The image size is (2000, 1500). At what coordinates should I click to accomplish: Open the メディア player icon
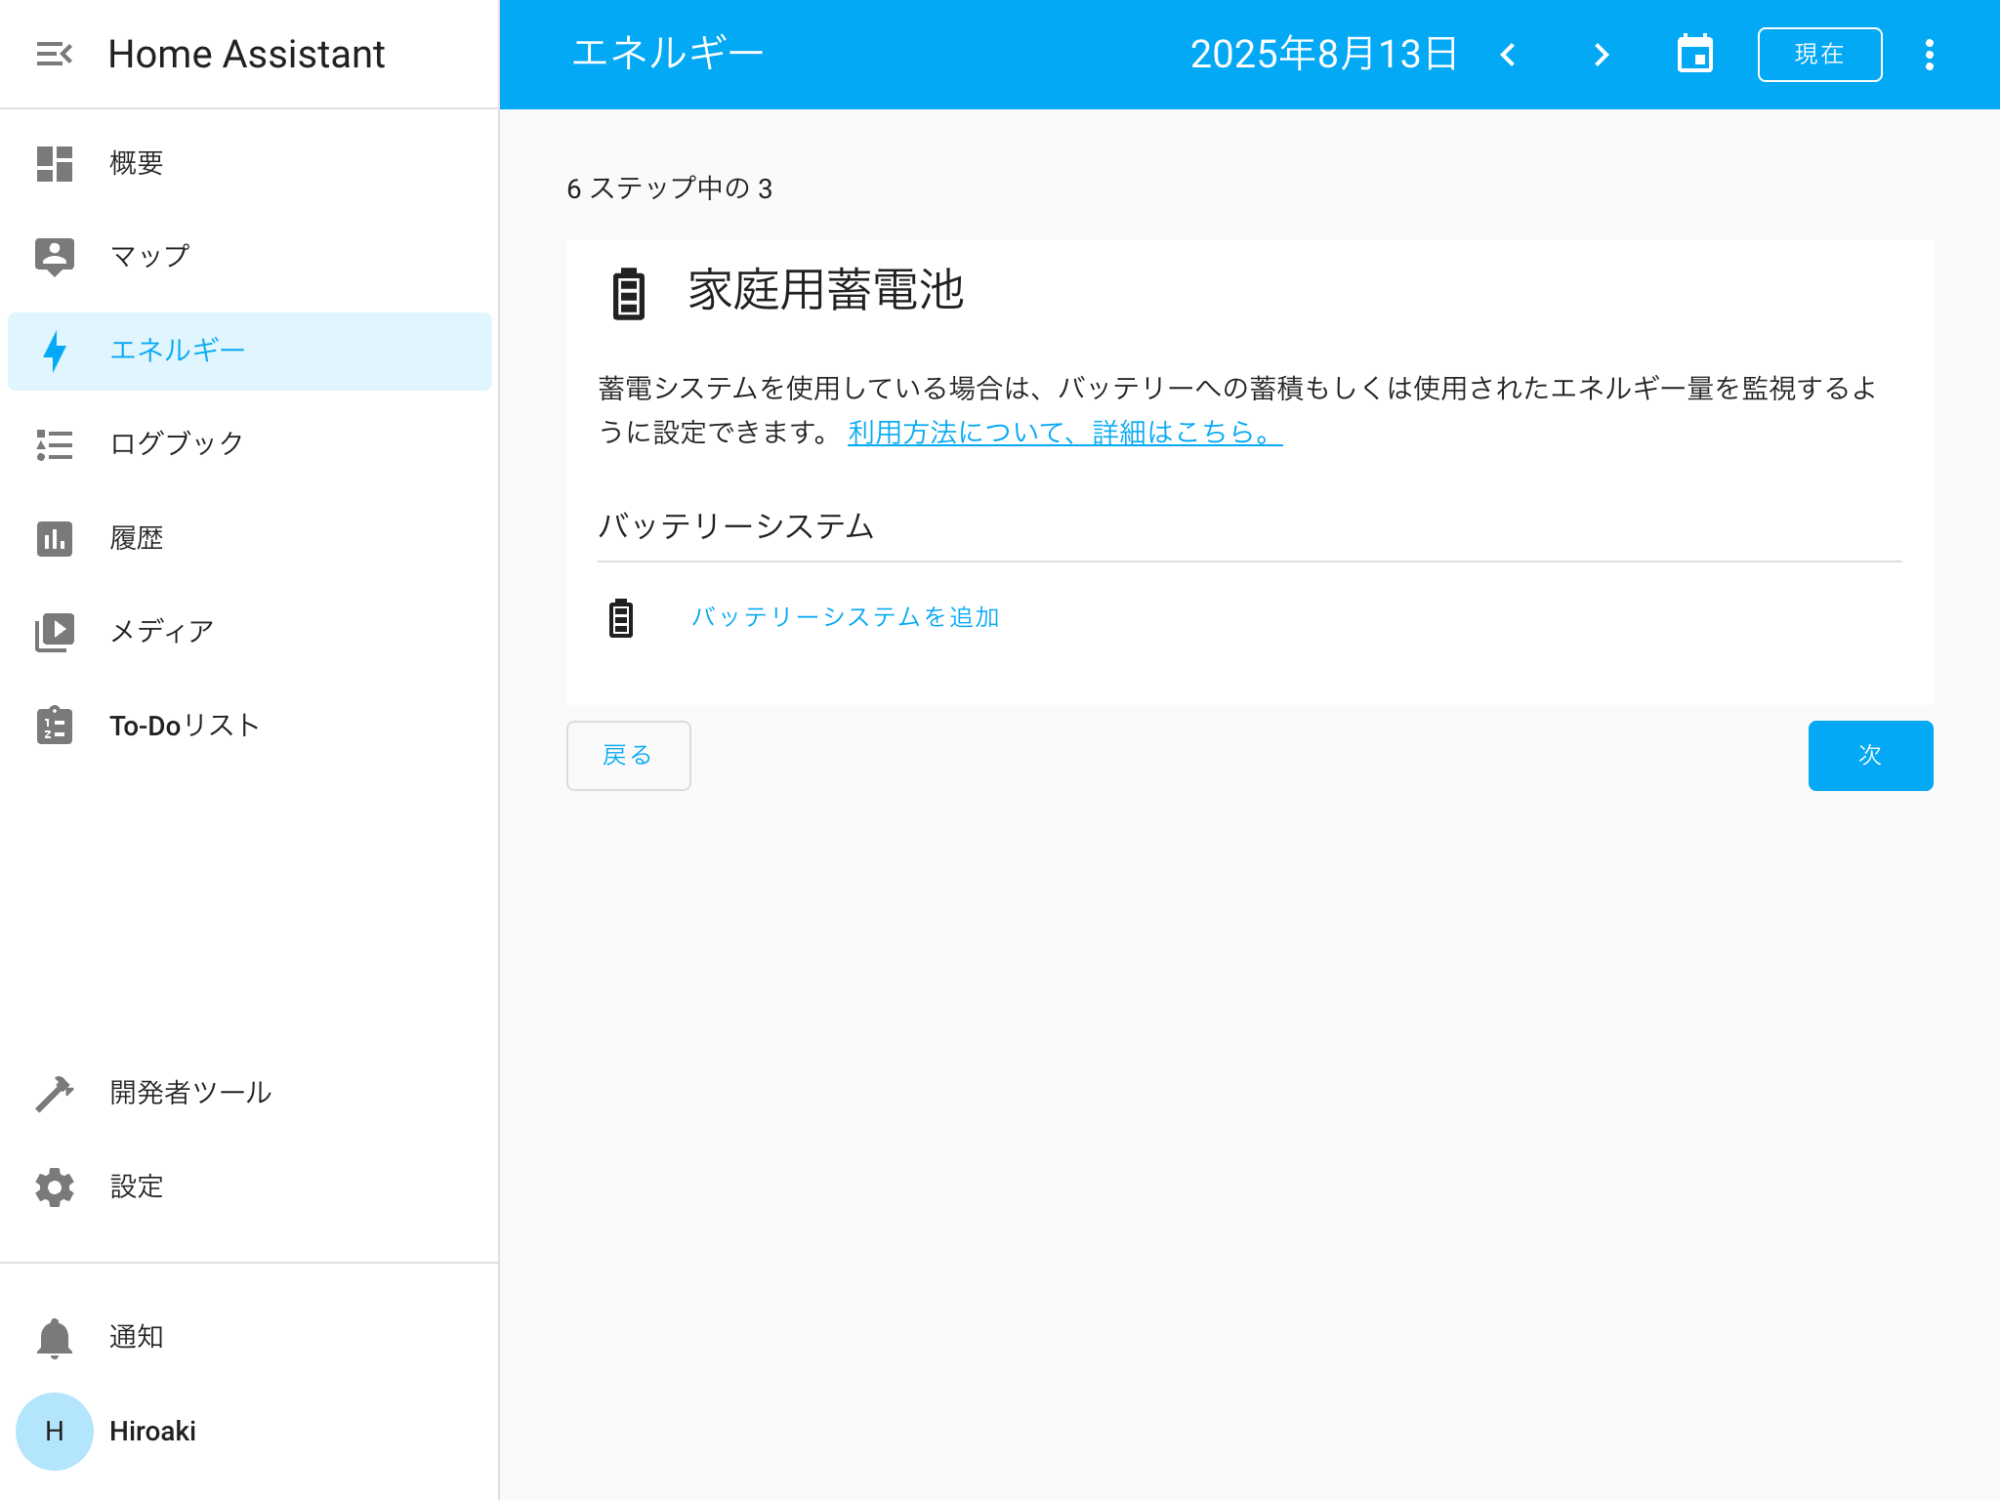[x=54, y=632]
